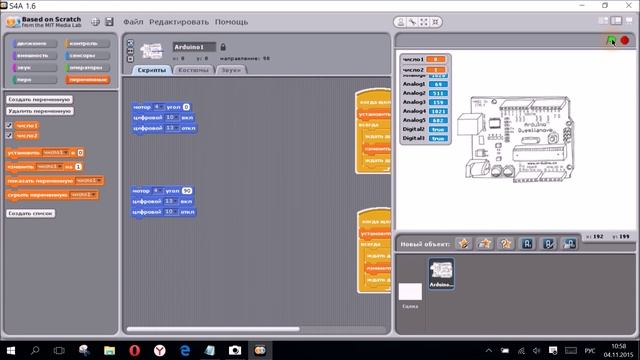
Task: Open the движение blocks category
Action: coord(34,43)
